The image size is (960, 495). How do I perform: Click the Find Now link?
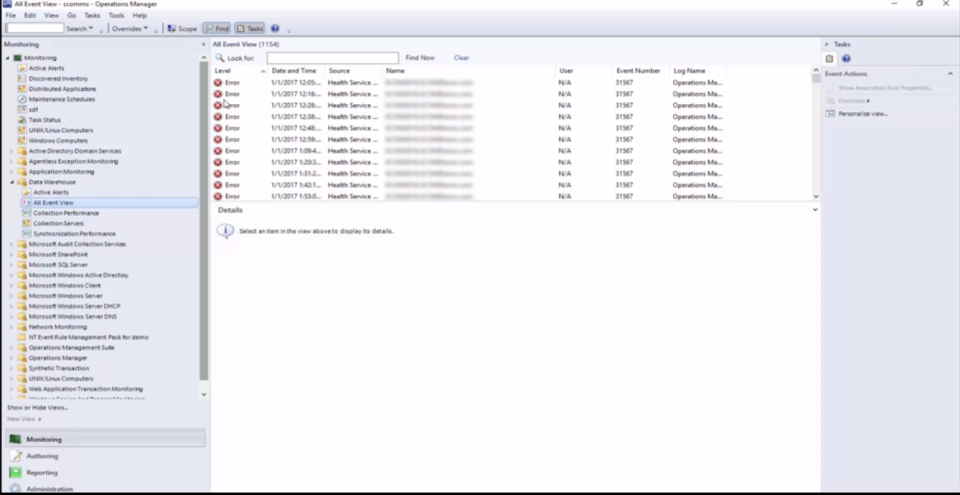click(420, 58)
